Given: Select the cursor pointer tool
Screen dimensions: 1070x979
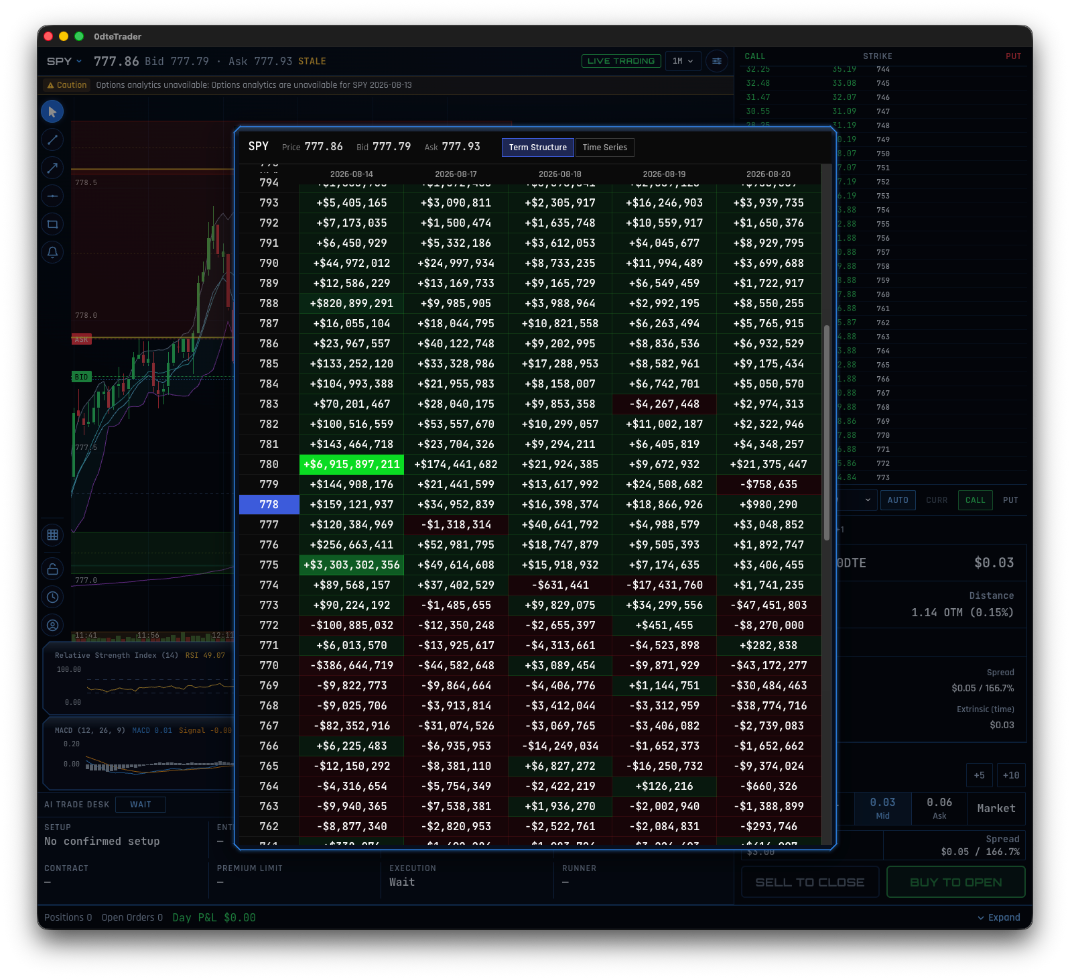Looking at the screenshot, I should 53,112.
